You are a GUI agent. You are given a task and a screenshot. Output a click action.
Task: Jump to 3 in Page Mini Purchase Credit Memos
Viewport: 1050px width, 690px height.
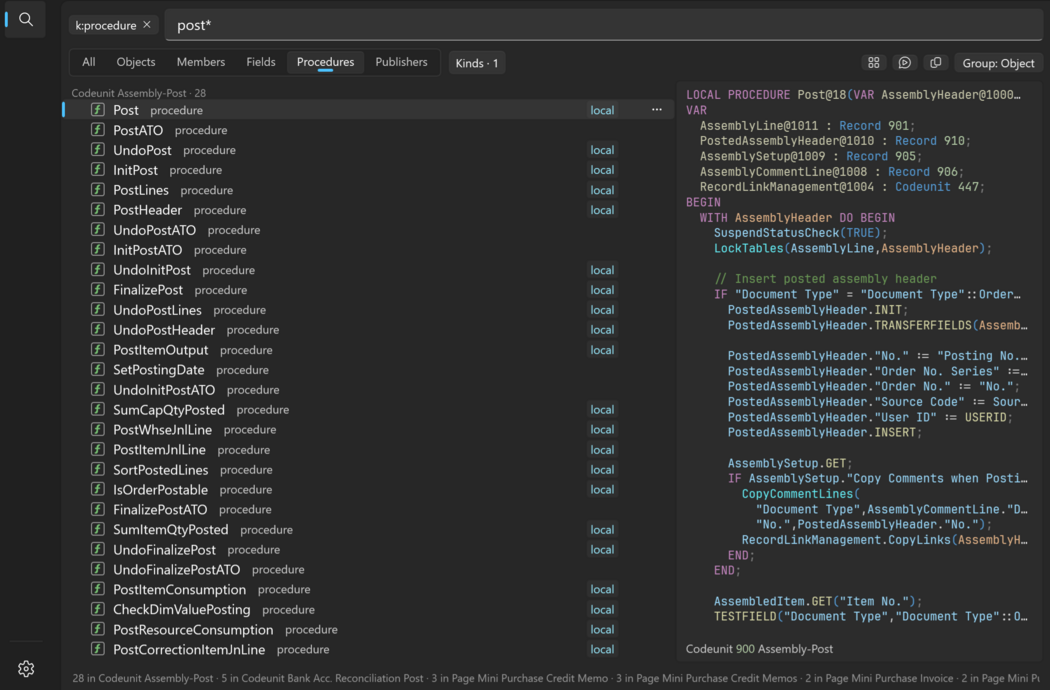pos(706,678)
